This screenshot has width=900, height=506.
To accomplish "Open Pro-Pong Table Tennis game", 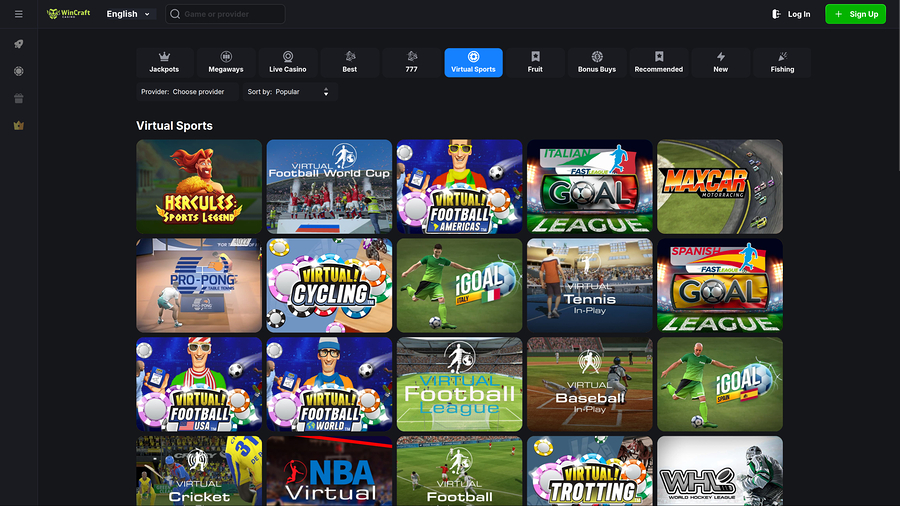I will 199,286.
